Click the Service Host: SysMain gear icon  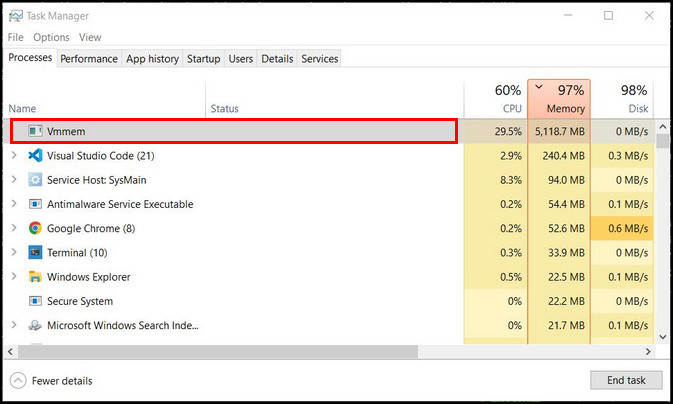[35, 180]
